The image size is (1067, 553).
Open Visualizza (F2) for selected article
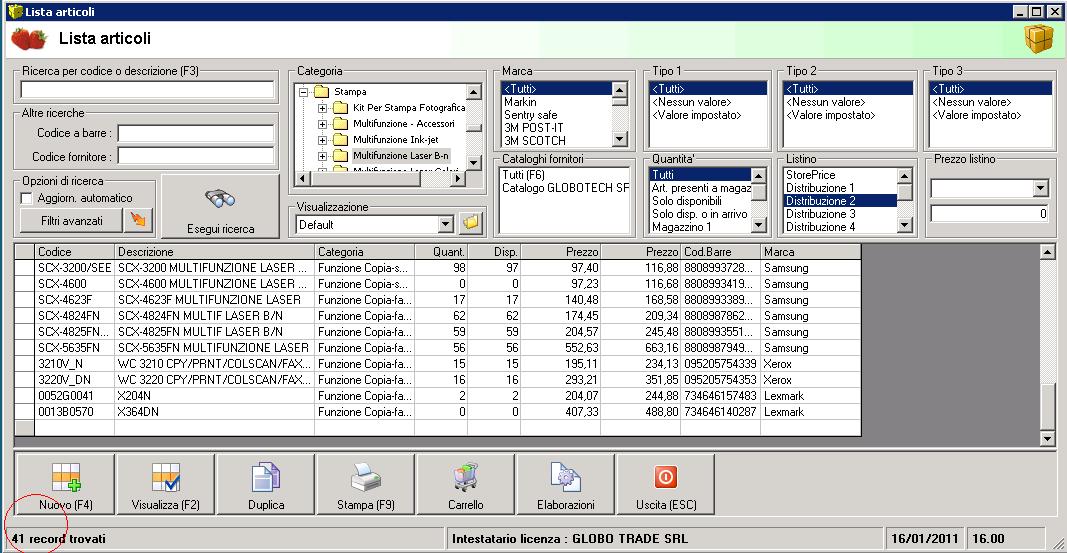click(165, 484)
